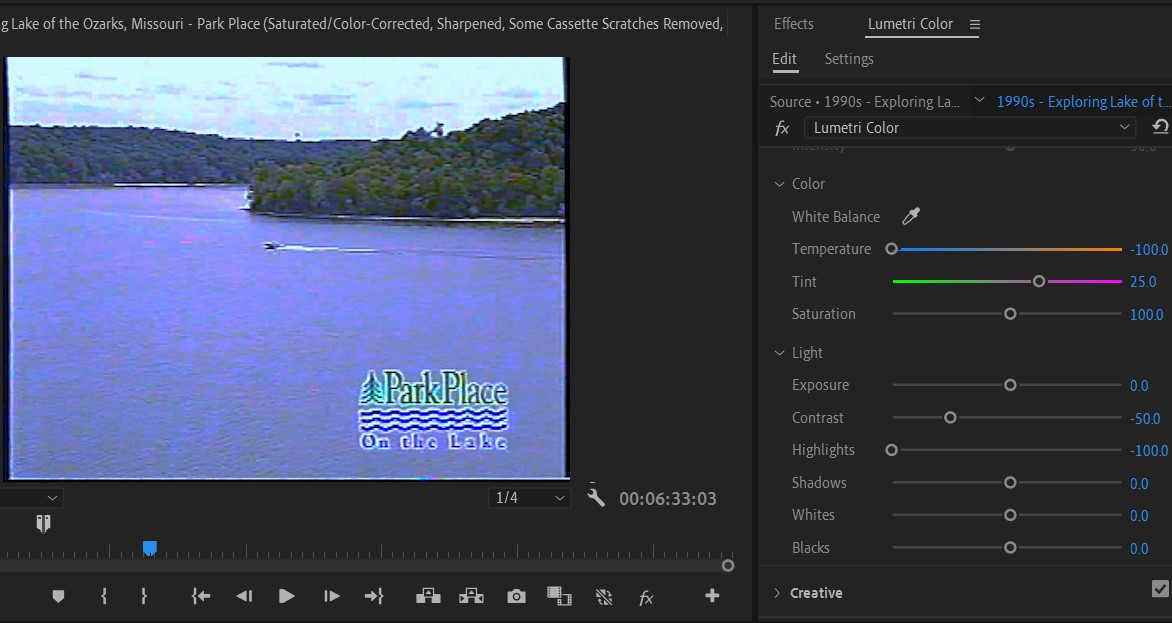Click the Lift button

[428, 596]
